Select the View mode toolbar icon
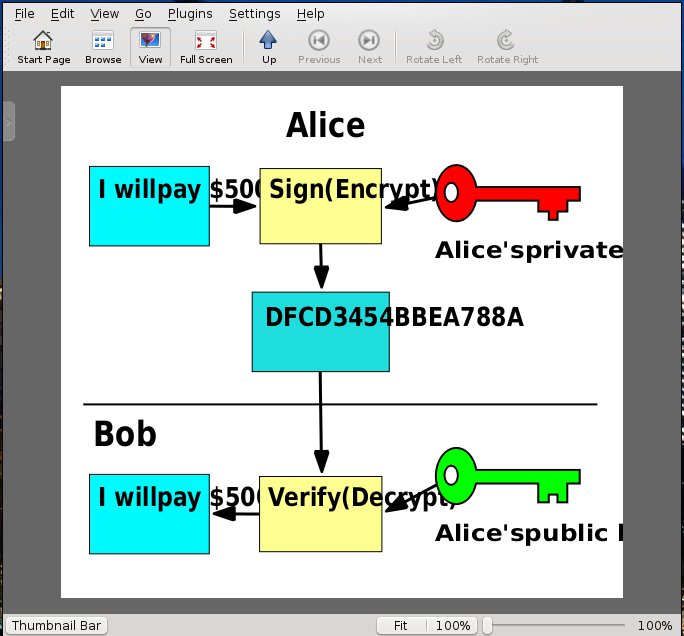This screenshot has width=684, height=636. 150,47
